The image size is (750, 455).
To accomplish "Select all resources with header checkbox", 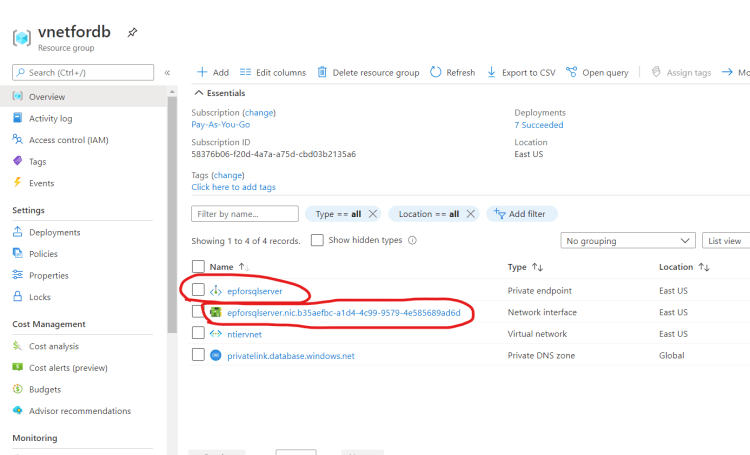I will pyautogui.click(x=198, y=266).
